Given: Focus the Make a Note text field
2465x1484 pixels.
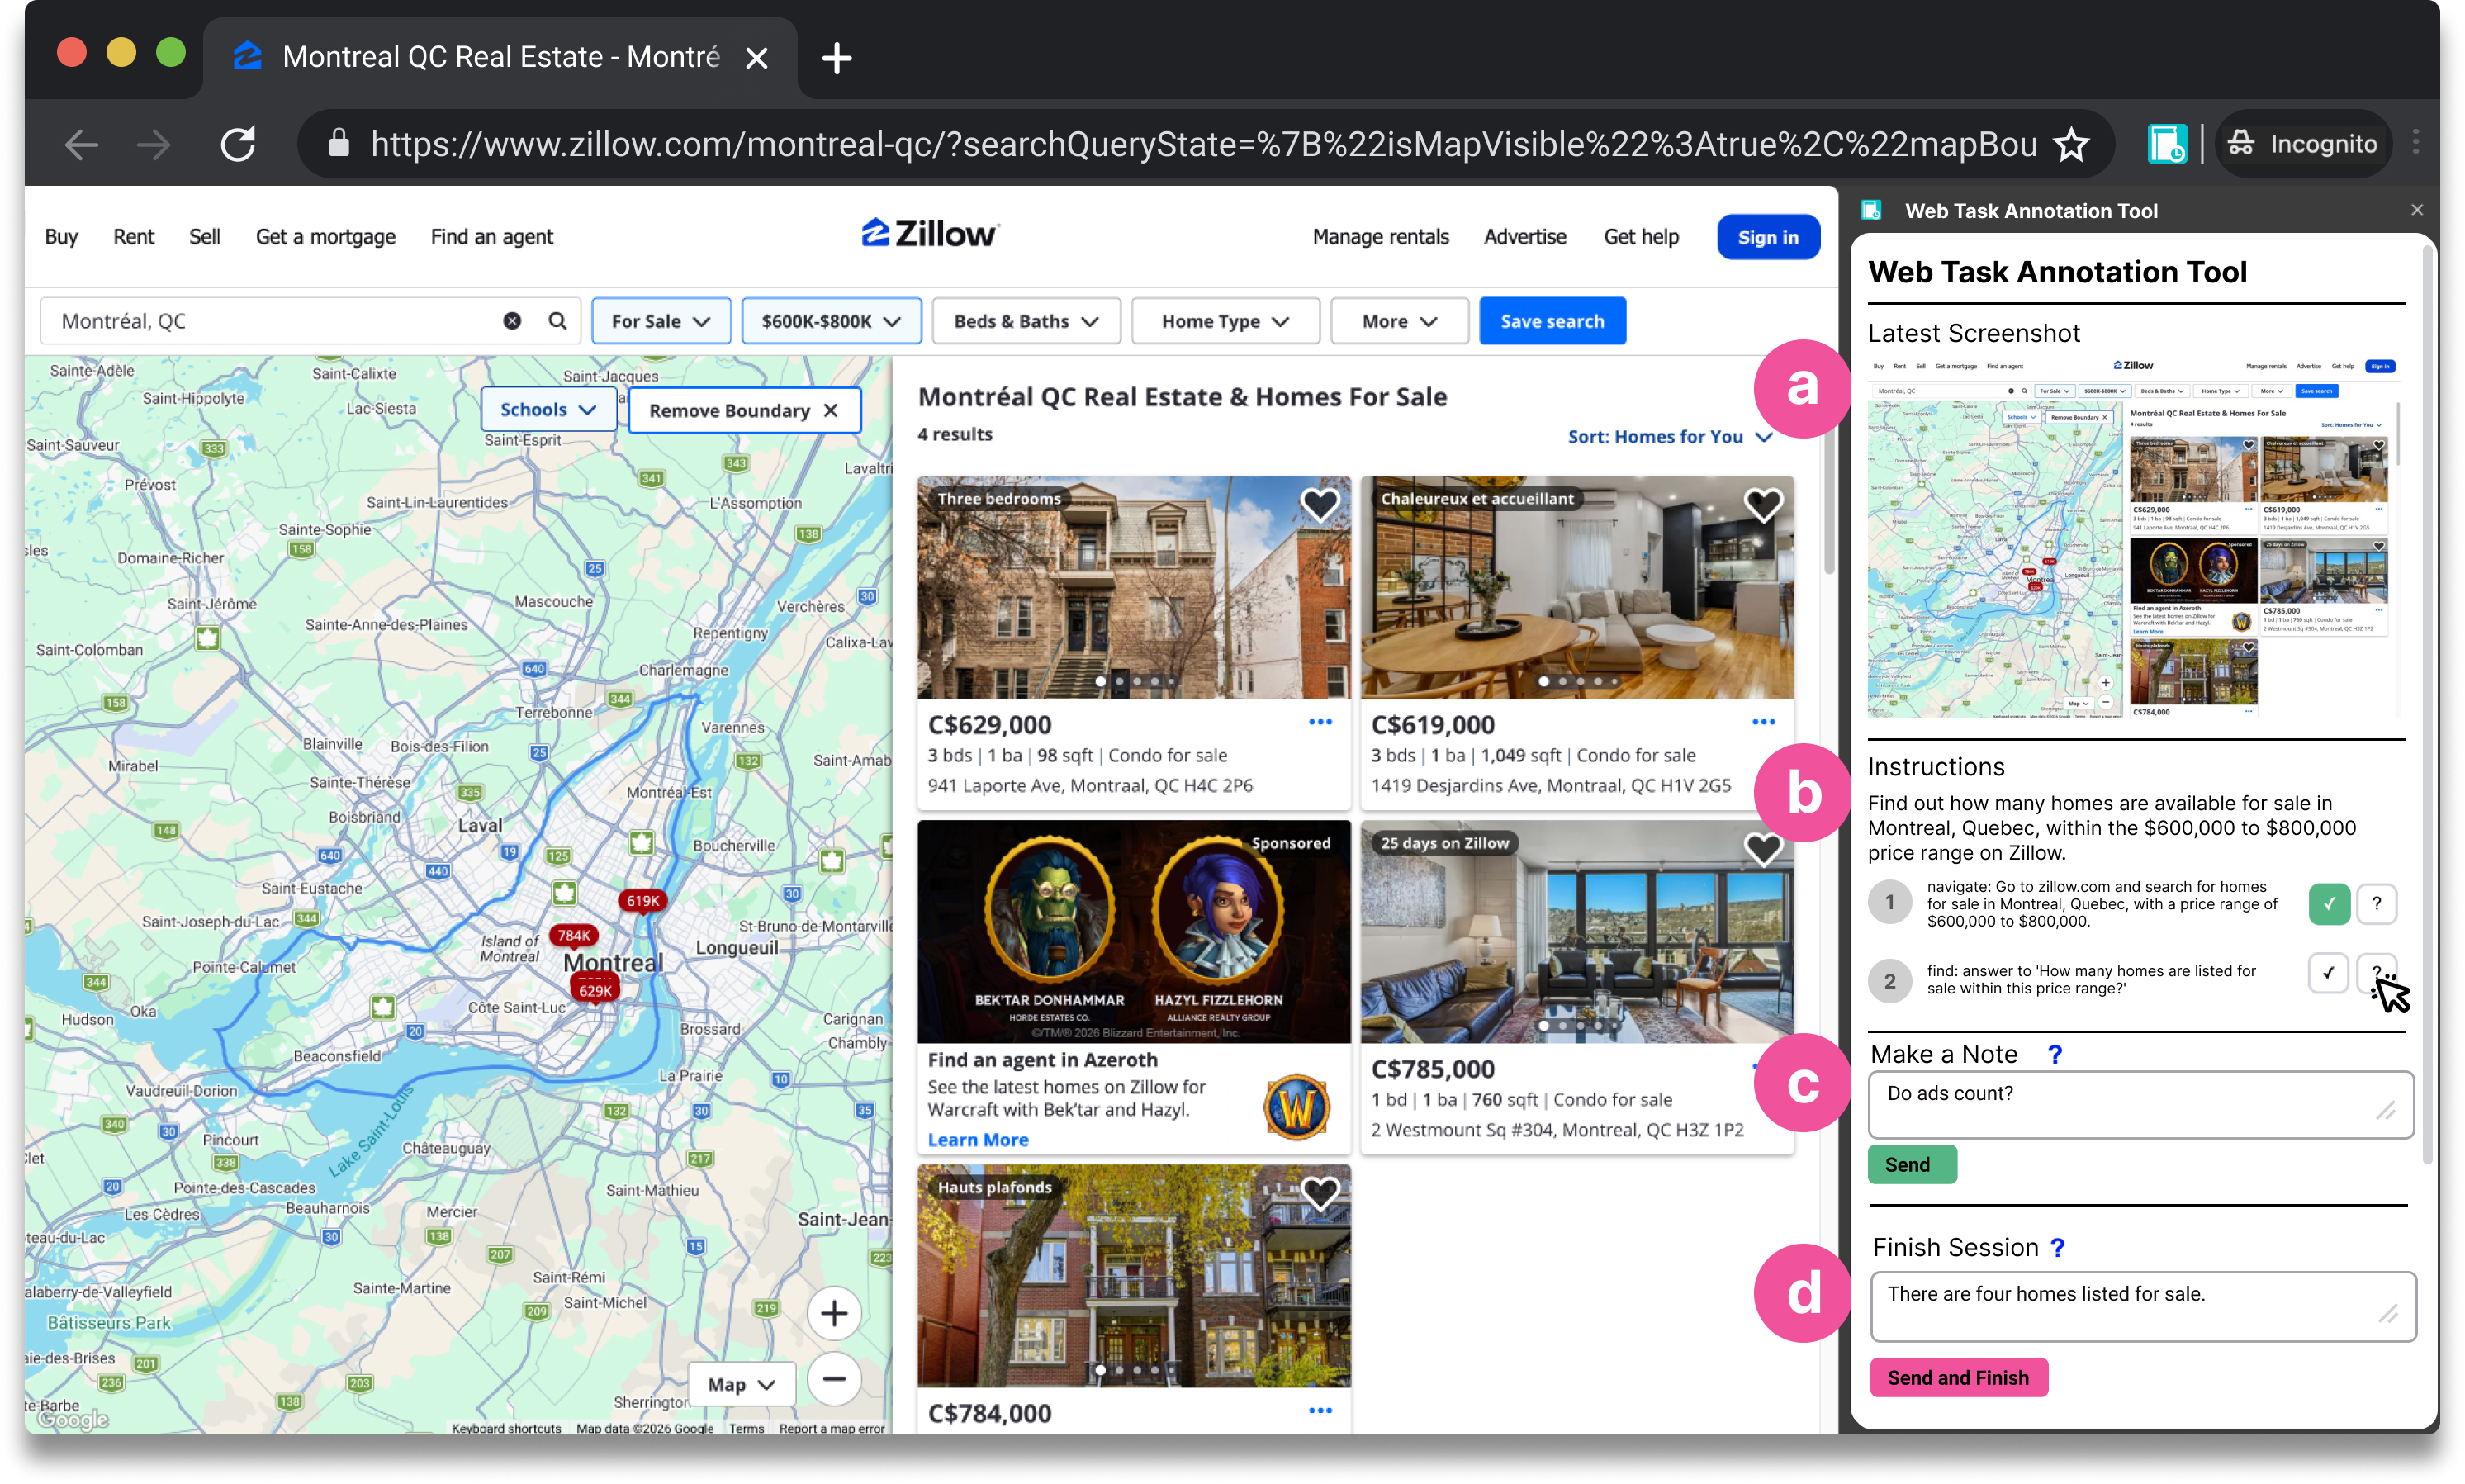Looking at the screenshot, I should (x=2140, y=1105).
